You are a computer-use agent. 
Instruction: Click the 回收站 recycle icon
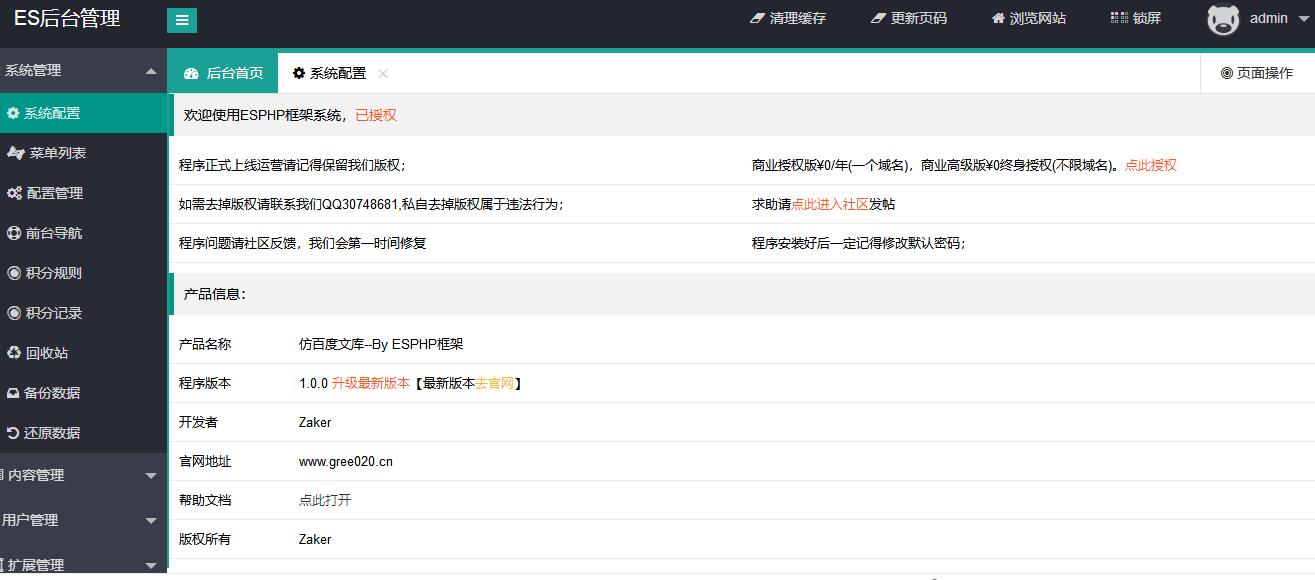14,353
